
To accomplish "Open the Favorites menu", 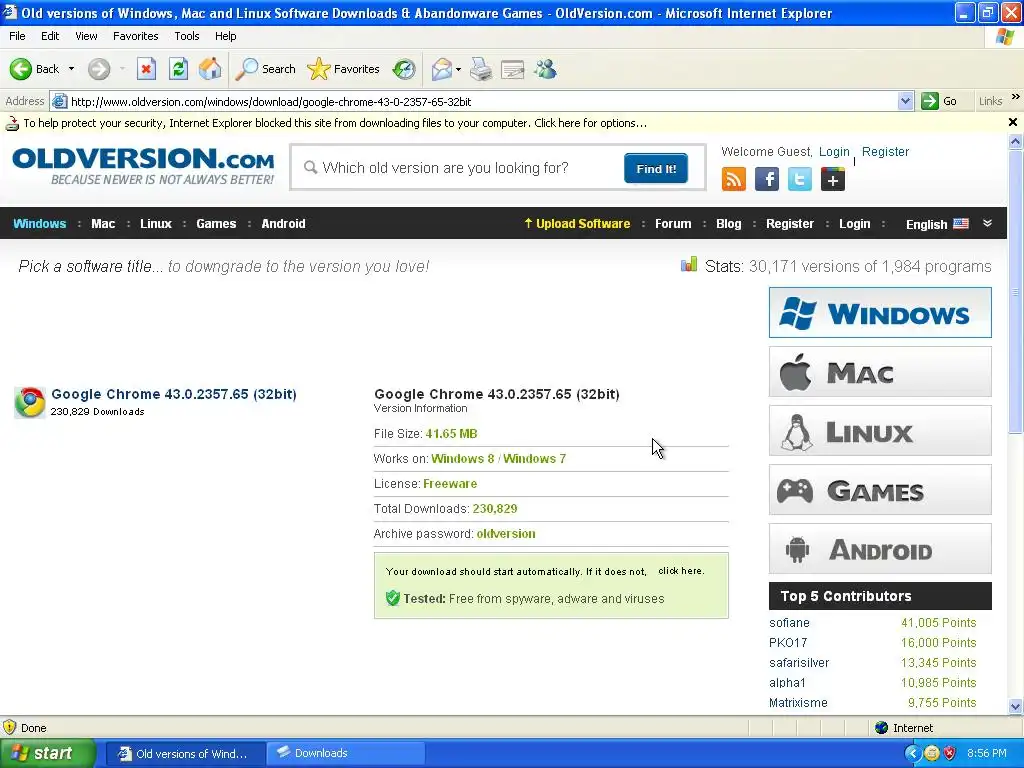I will coord(135,36).
